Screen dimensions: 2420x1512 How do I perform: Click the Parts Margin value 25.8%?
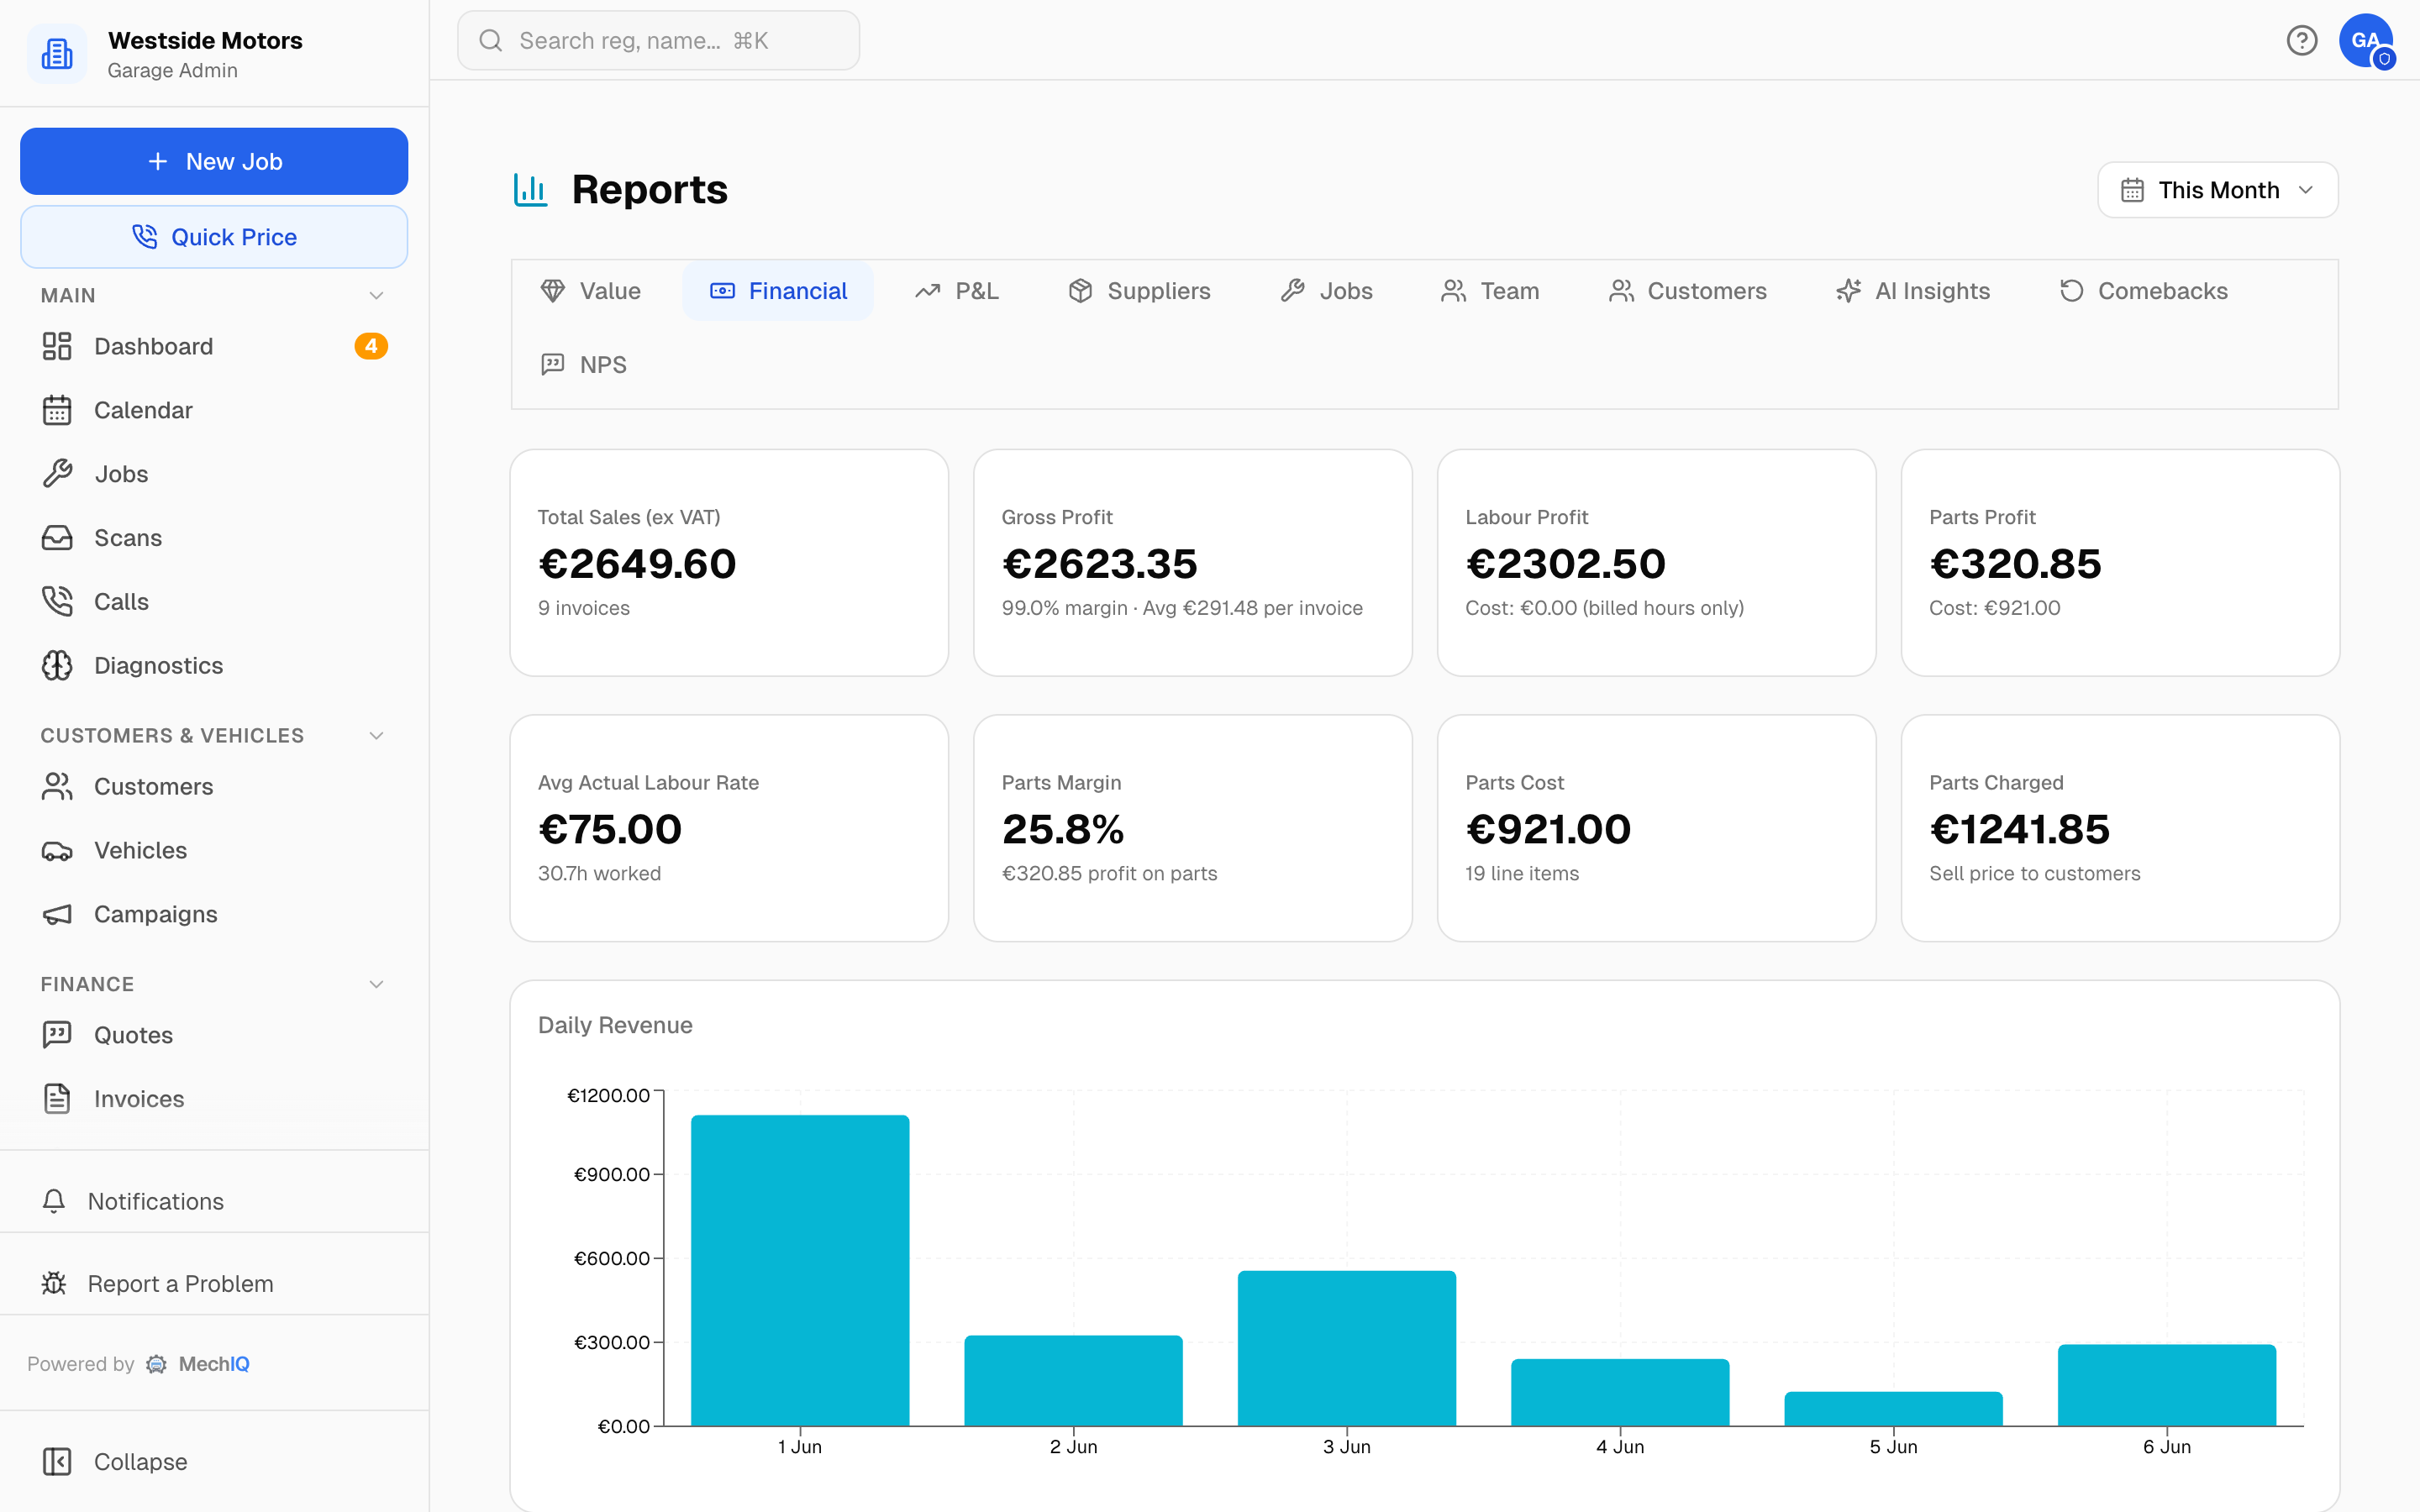[1063, 829]
